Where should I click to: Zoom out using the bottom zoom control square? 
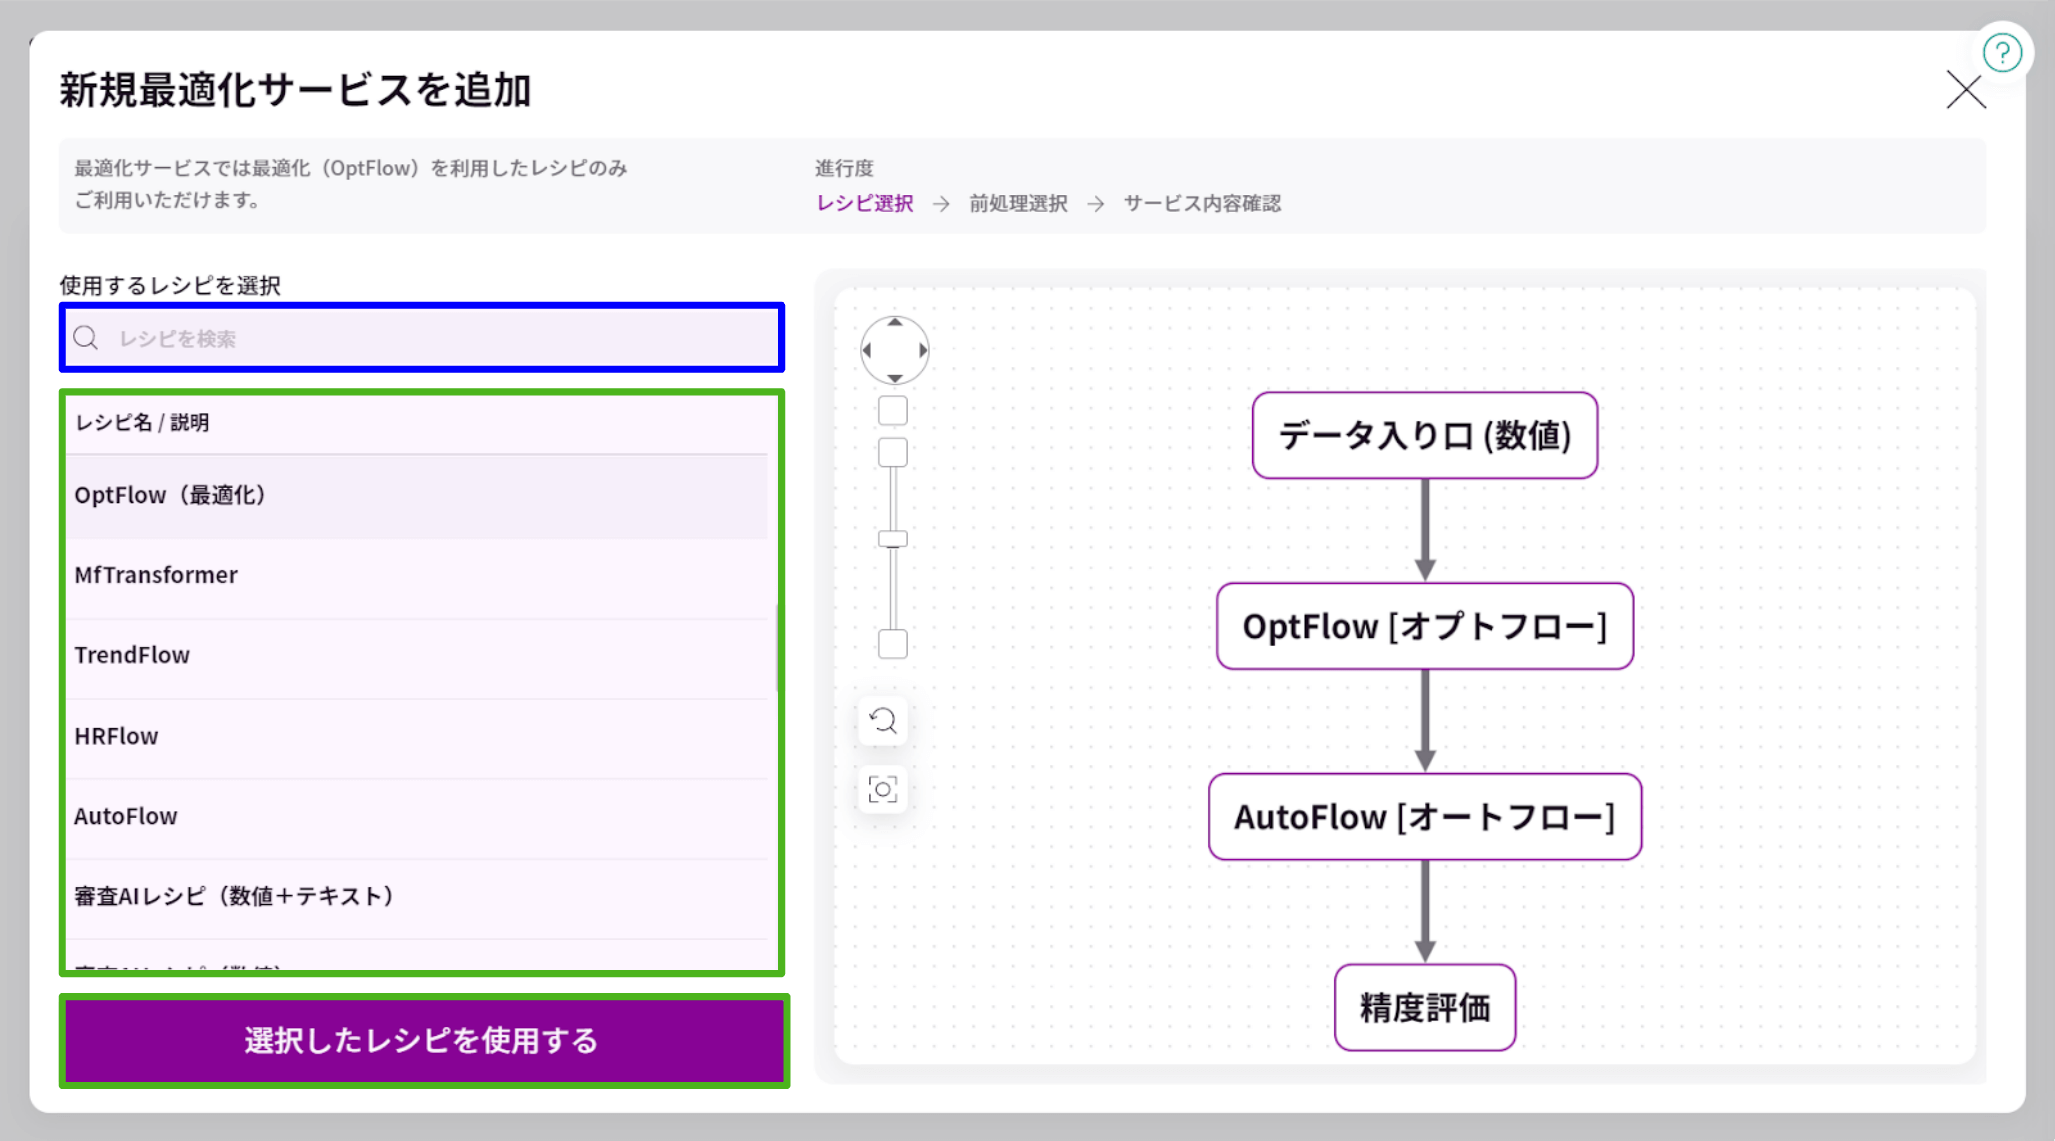891,645
